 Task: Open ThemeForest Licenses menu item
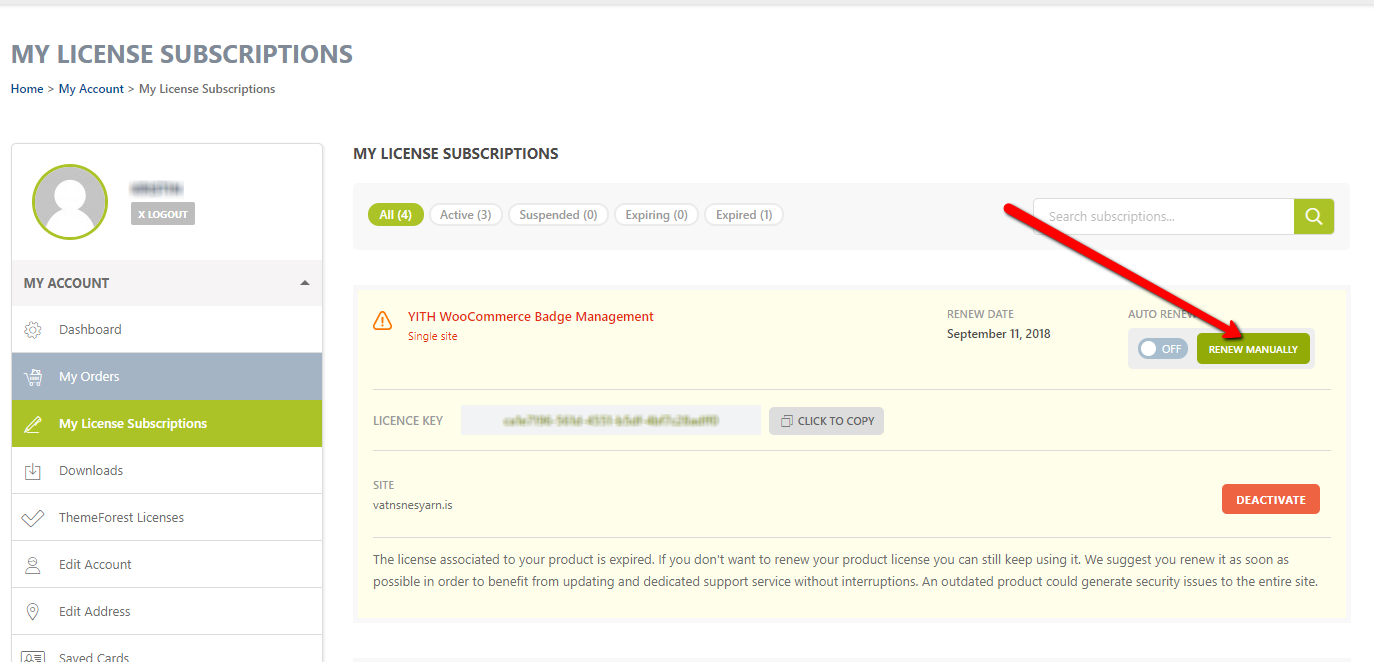167,517
